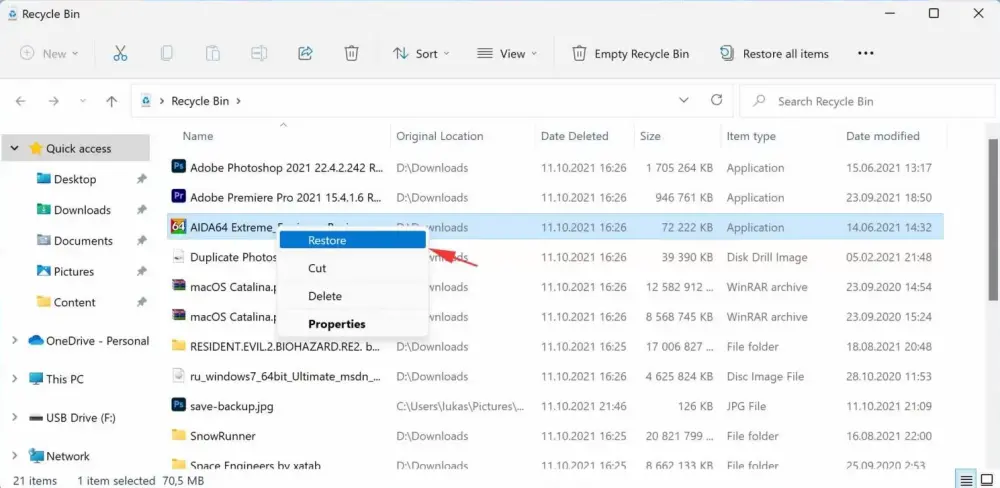The image size is (1000, 488).
Task: Choose Cut from the context menu
Action: point(352,268)
